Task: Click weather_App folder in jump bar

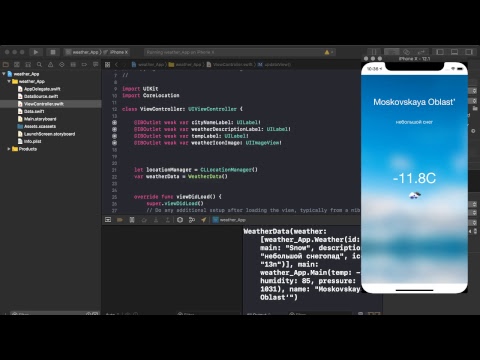Action: 185,65
